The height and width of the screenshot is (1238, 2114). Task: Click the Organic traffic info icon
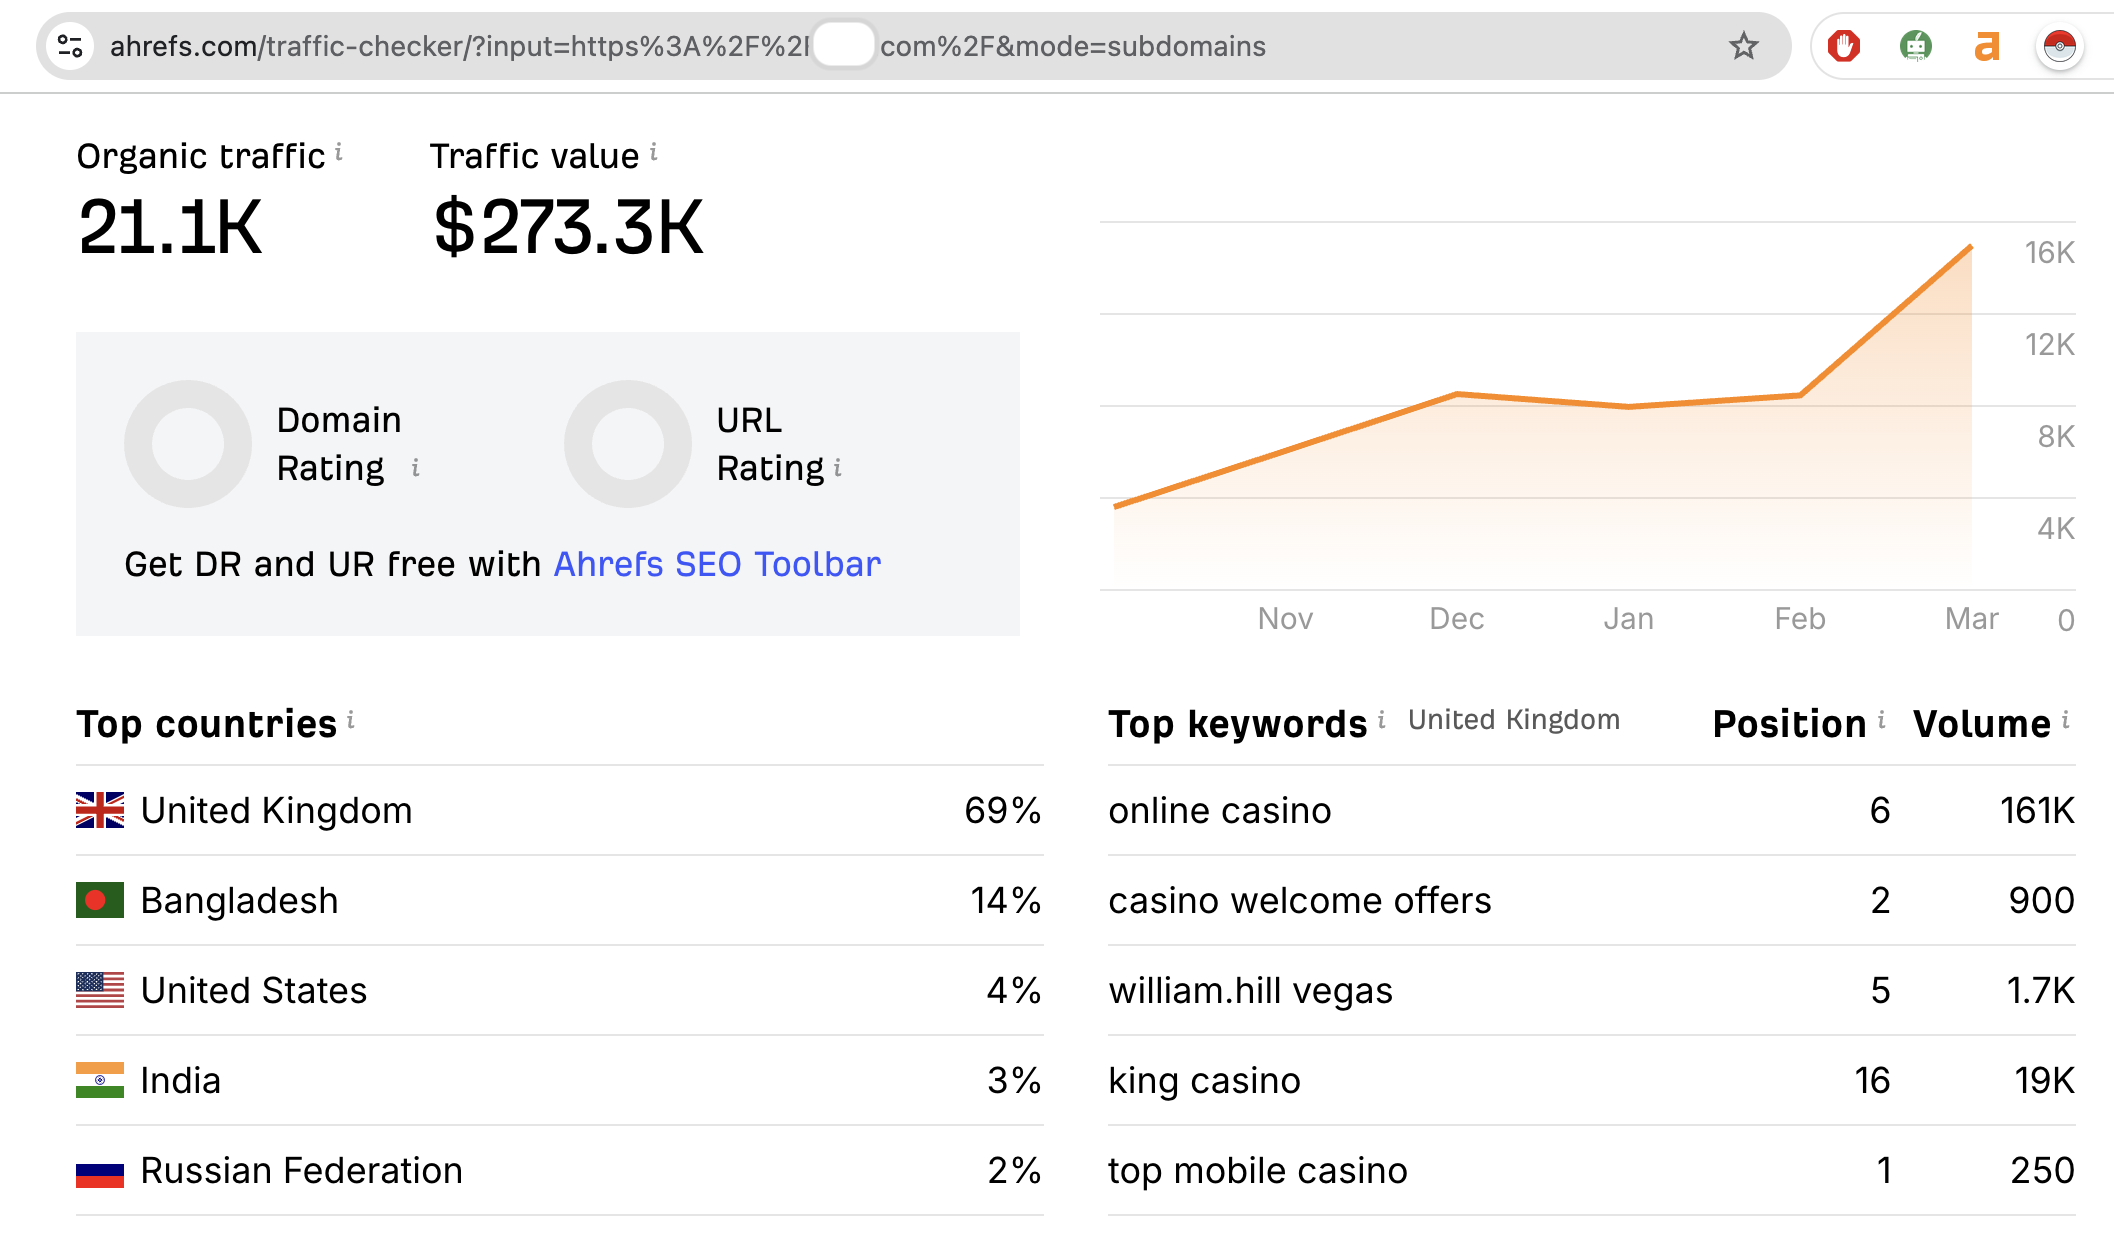[x=339, y=151]
